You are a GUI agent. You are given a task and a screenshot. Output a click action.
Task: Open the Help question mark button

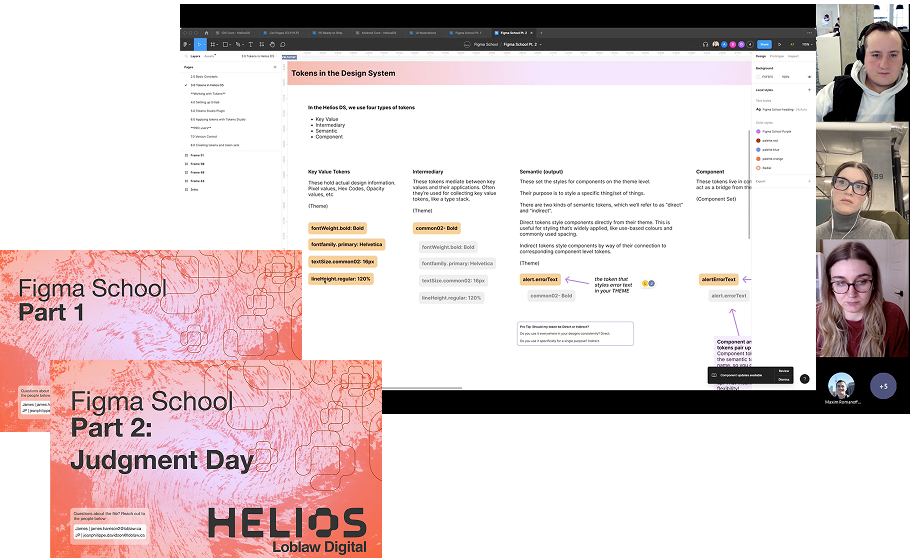[804, 379]
